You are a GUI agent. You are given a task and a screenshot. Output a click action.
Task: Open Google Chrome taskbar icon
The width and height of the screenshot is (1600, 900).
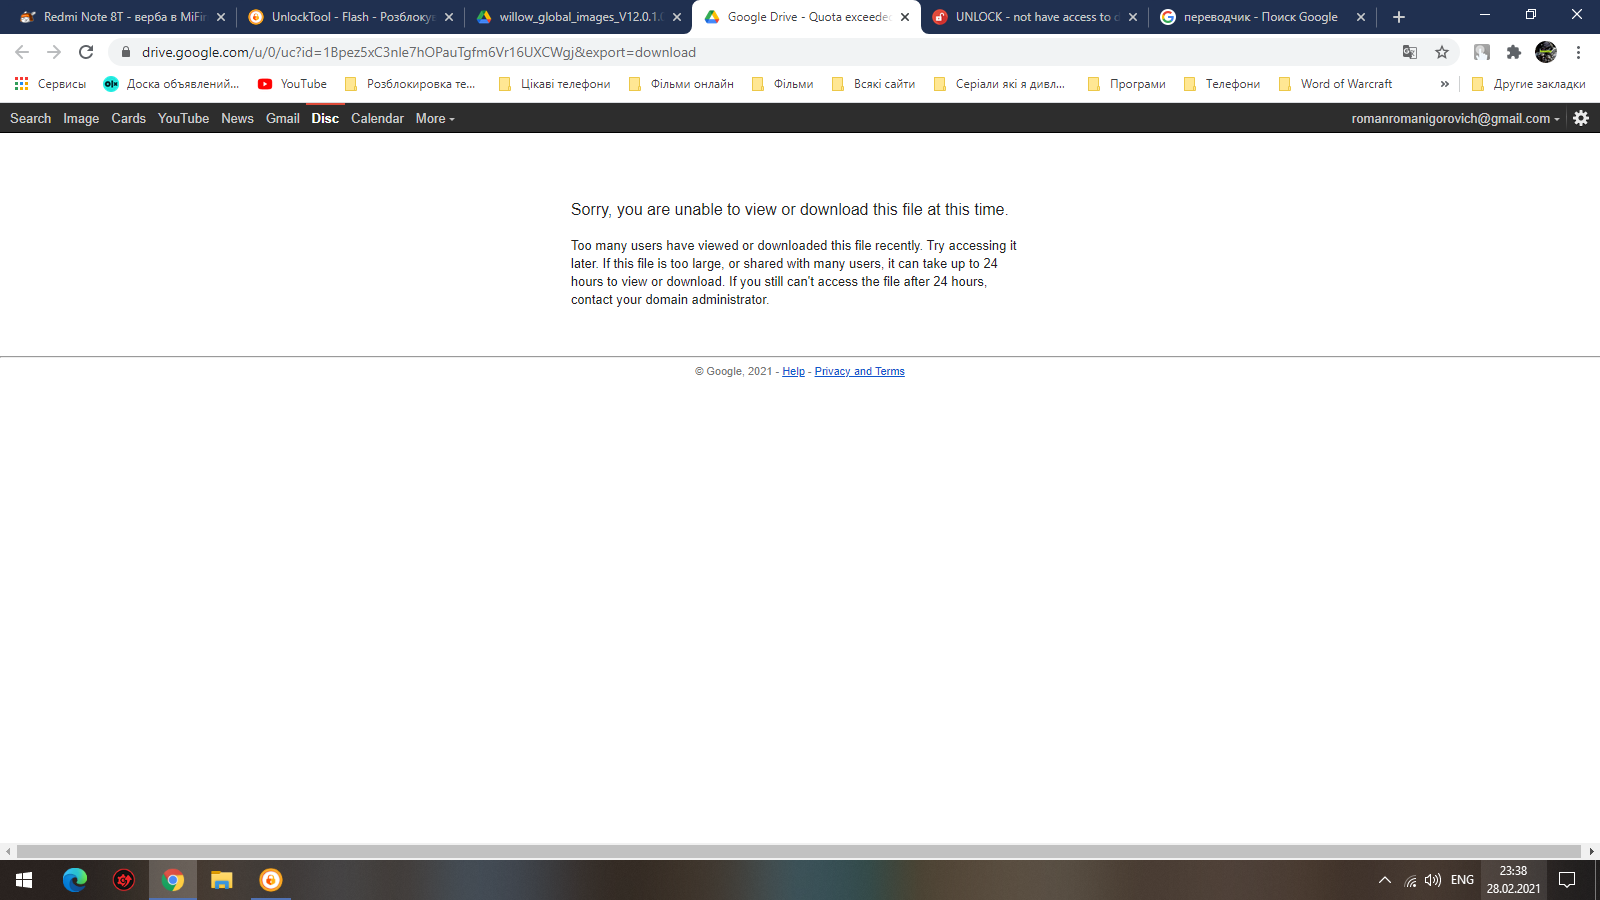[173, 880]
